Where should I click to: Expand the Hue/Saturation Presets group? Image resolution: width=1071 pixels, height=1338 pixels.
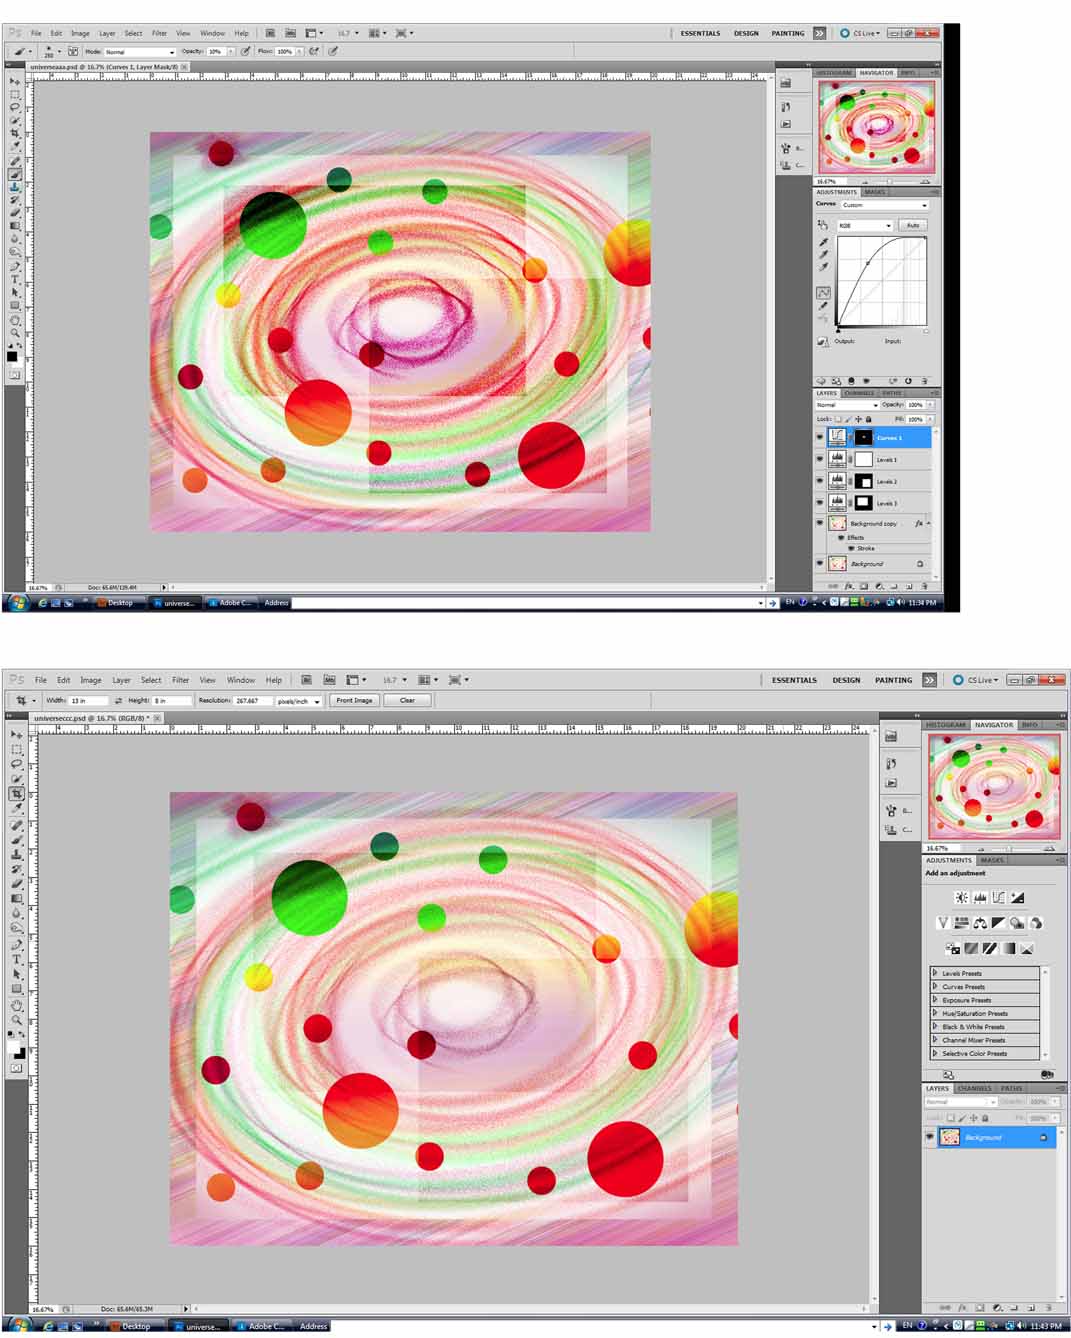pos(935,1013)
